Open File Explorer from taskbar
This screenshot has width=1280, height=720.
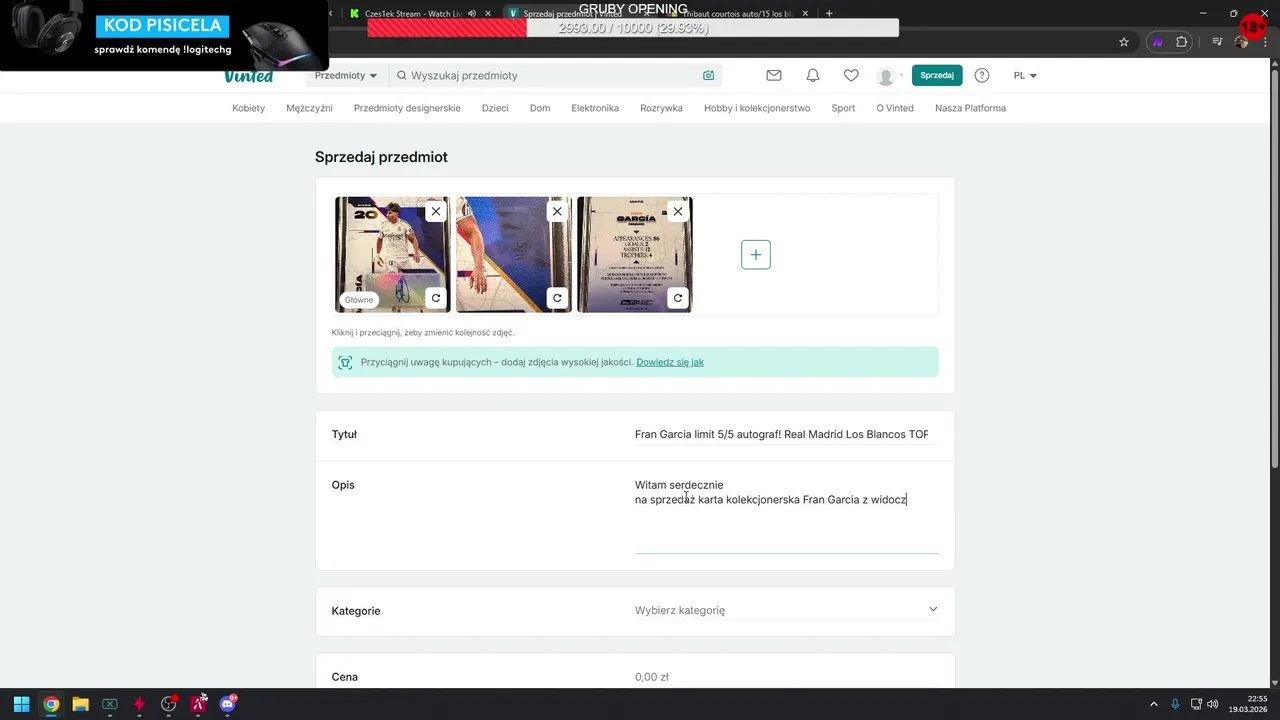[80, 704]
